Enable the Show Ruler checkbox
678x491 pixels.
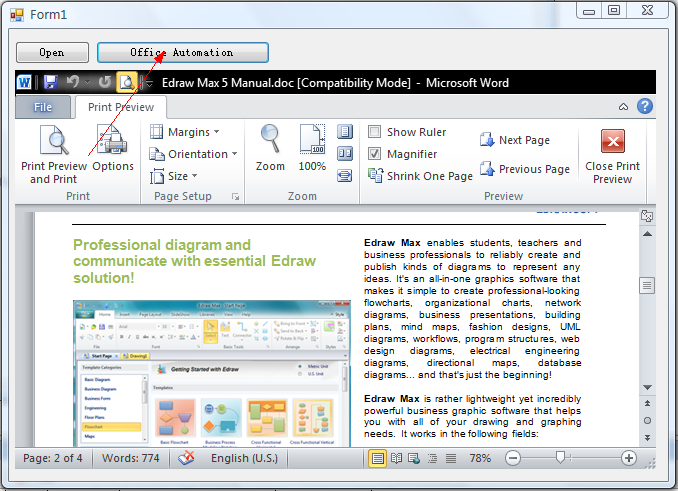(375, 132)
